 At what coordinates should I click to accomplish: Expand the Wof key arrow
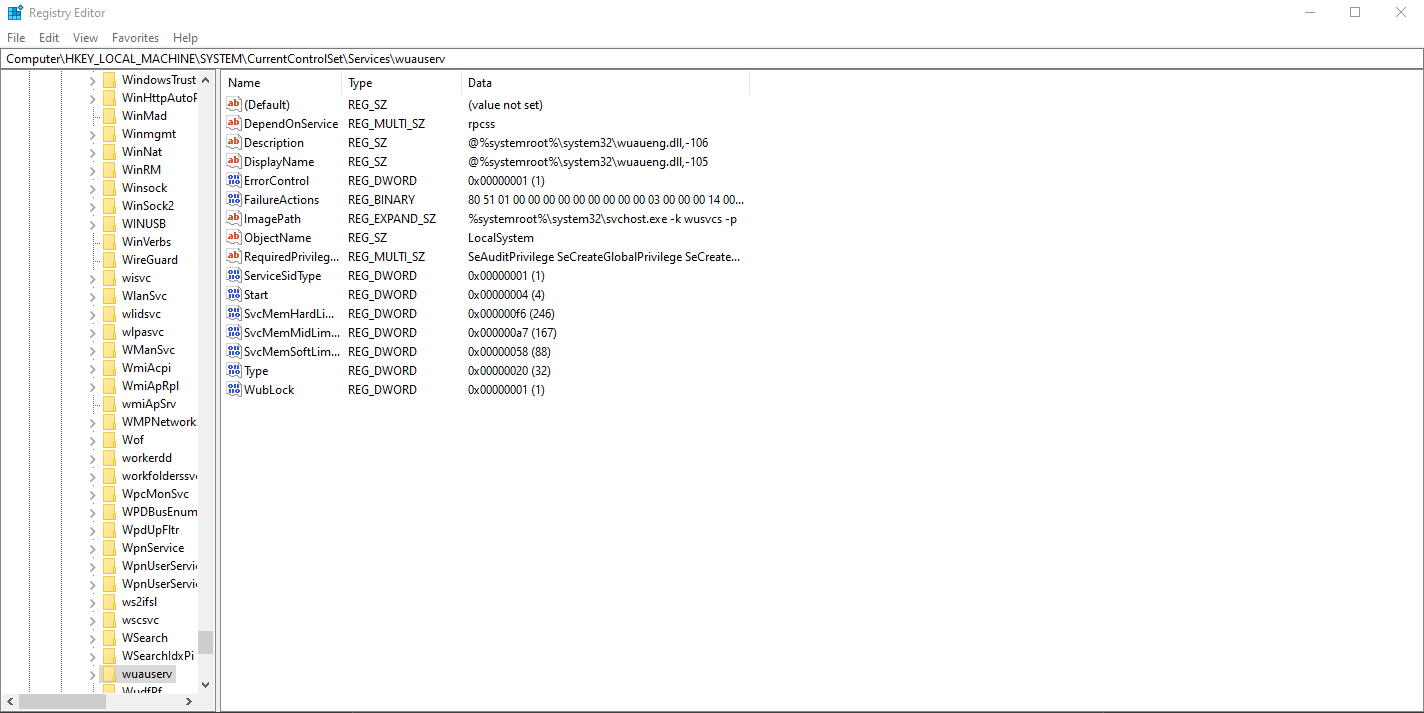point(92,440)
